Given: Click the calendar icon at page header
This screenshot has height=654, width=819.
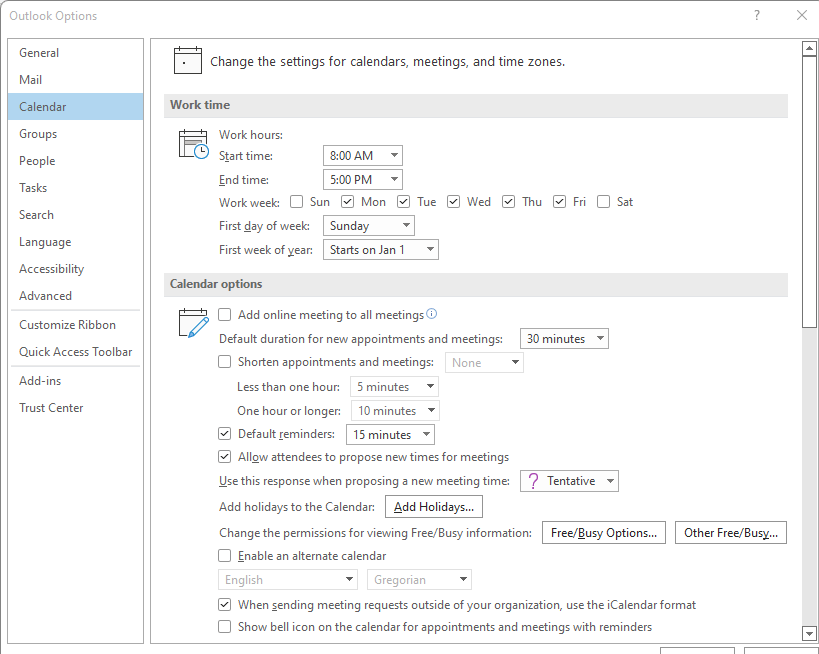Looking at the screenshot, I should coord(188,61).
